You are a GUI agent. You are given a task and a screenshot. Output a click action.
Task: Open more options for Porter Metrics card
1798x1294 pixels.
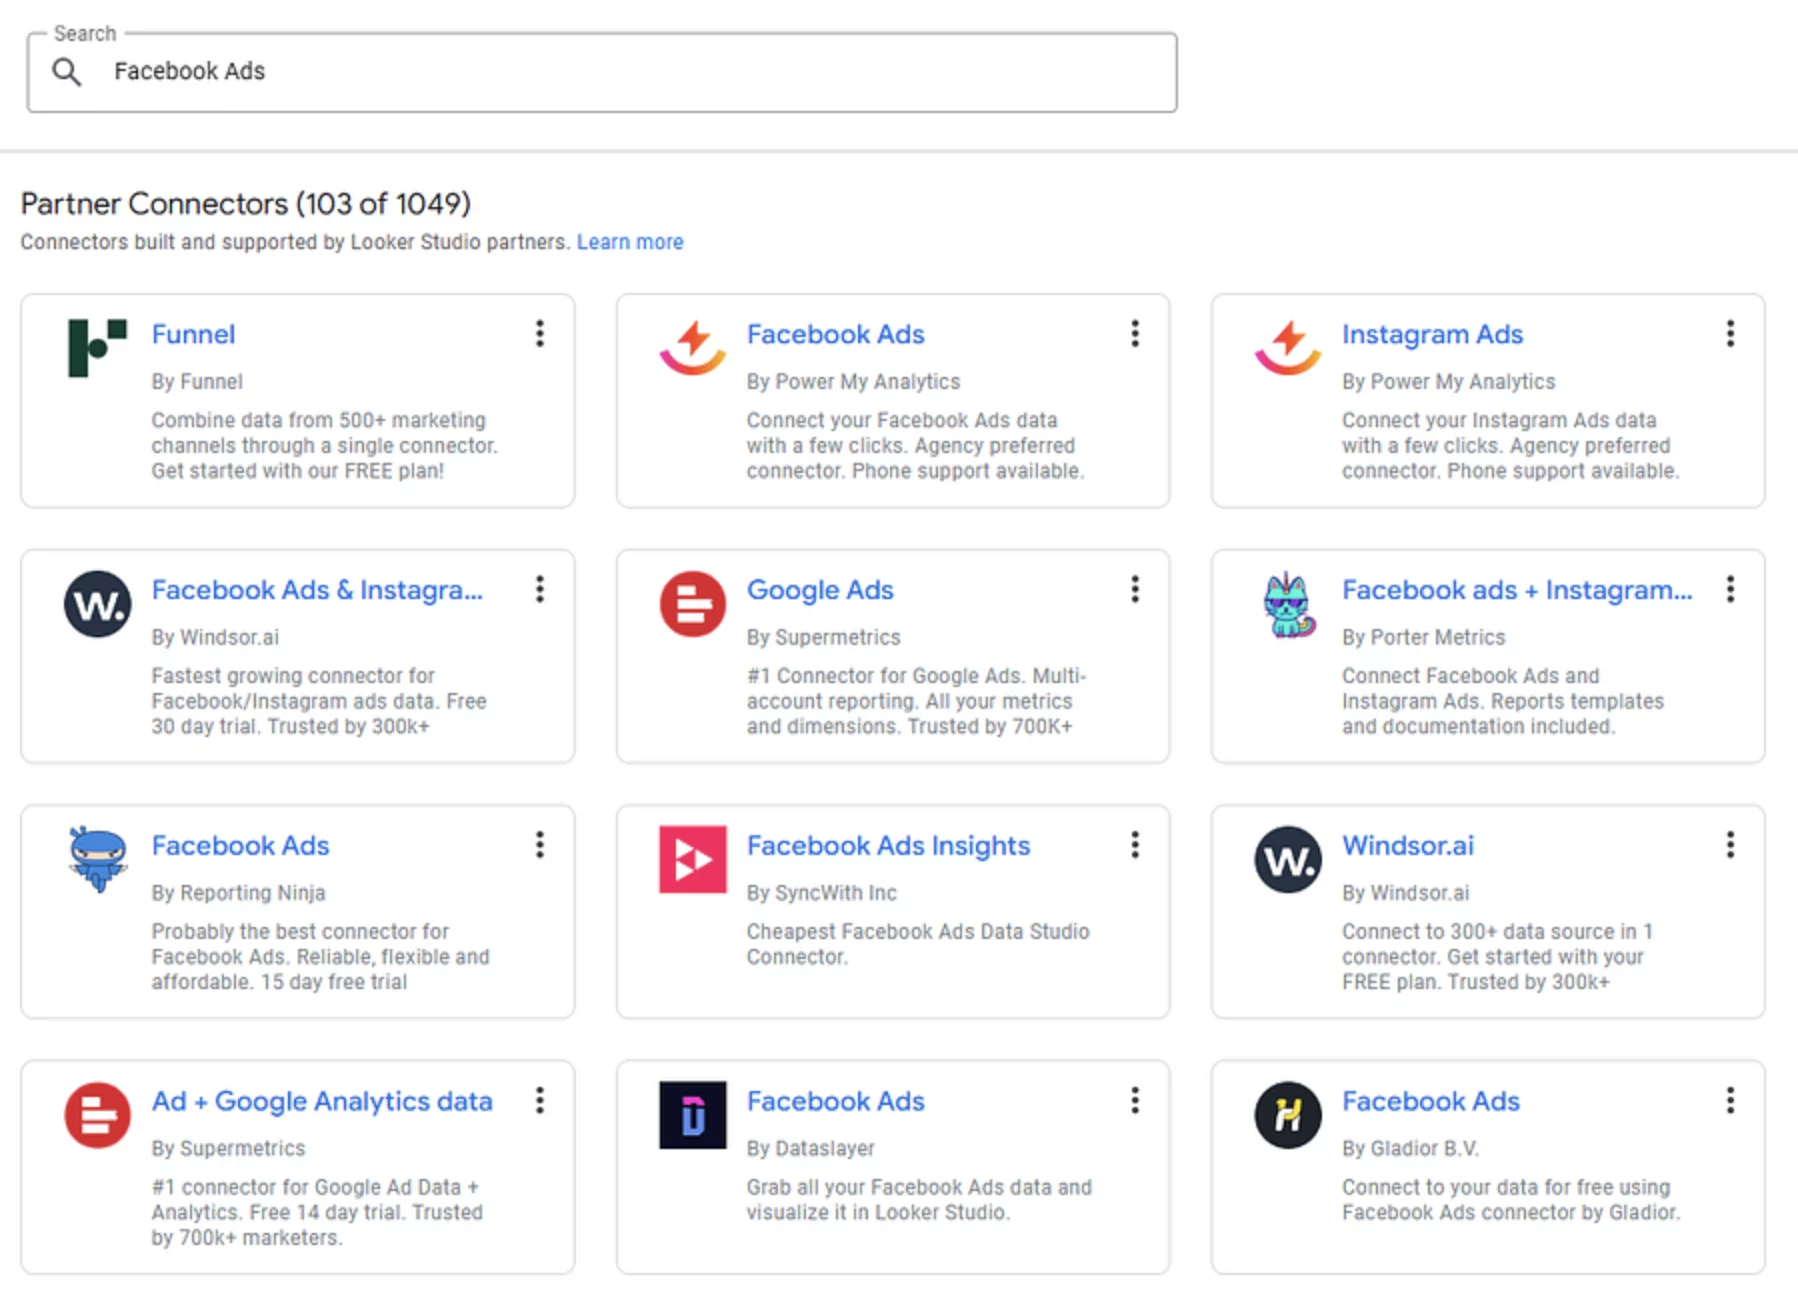pyautogui.click(x=1730, y=590)
